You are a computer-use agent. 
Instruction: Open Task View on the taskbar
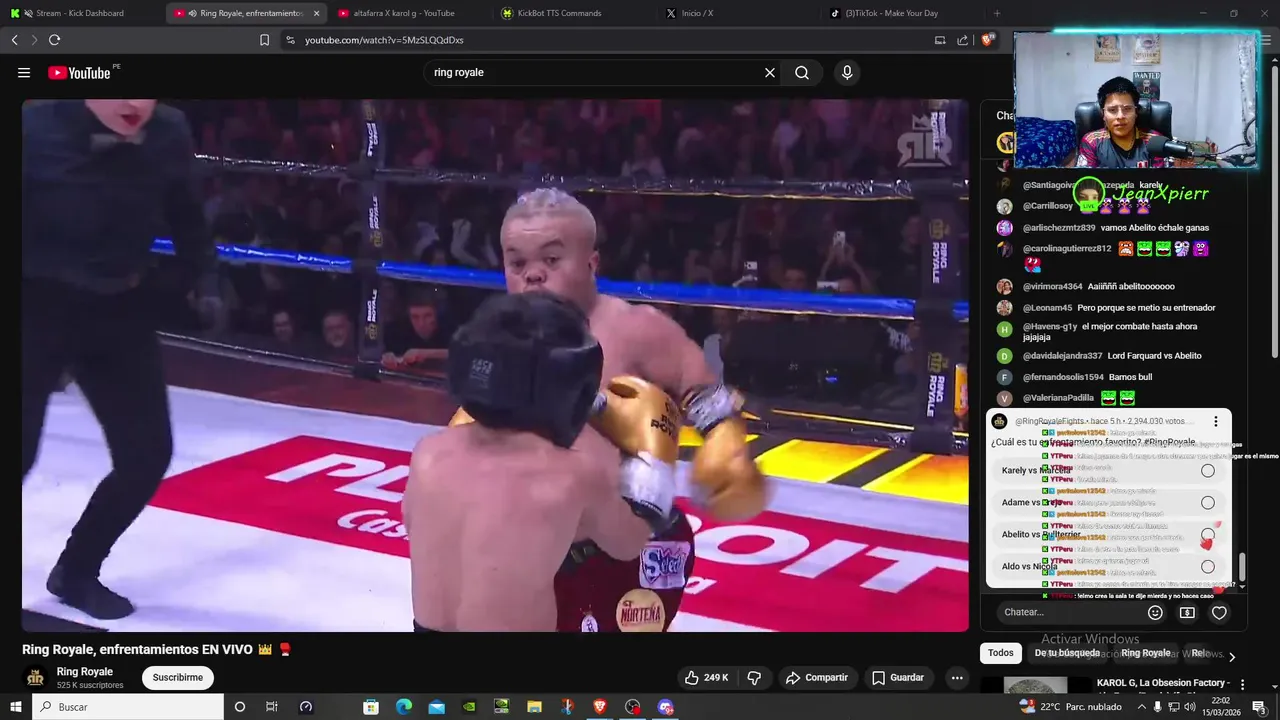272,707
